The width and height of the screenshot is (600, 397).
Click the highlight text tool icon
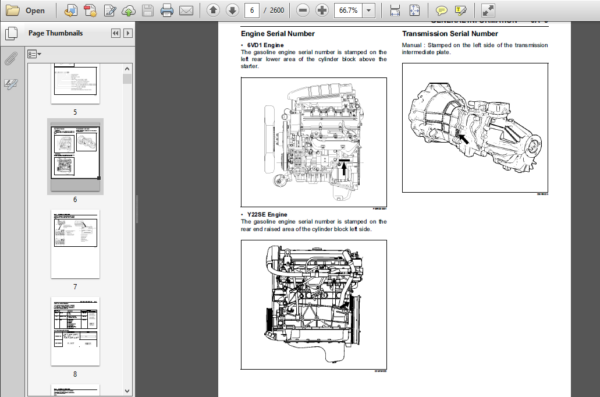(460, 10)
